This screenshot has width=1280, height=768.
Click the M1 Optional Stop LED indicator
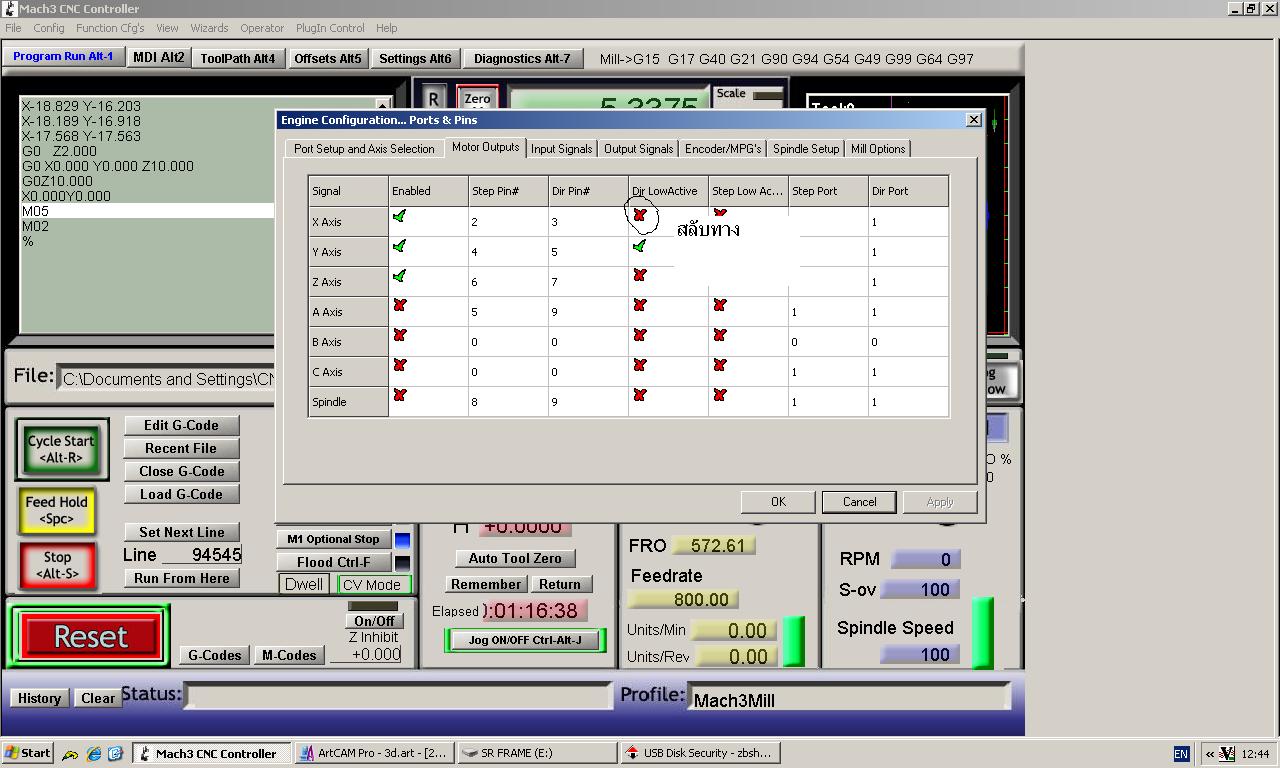pos(402,540)
